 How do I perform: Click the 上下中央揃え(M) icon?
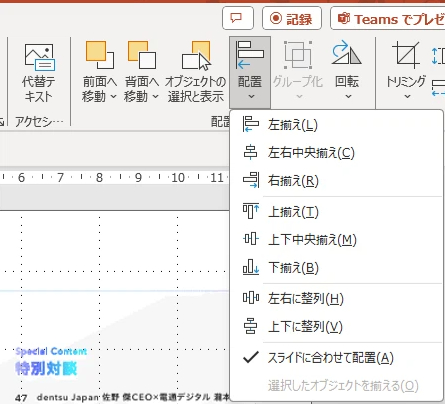coord(251,239)
